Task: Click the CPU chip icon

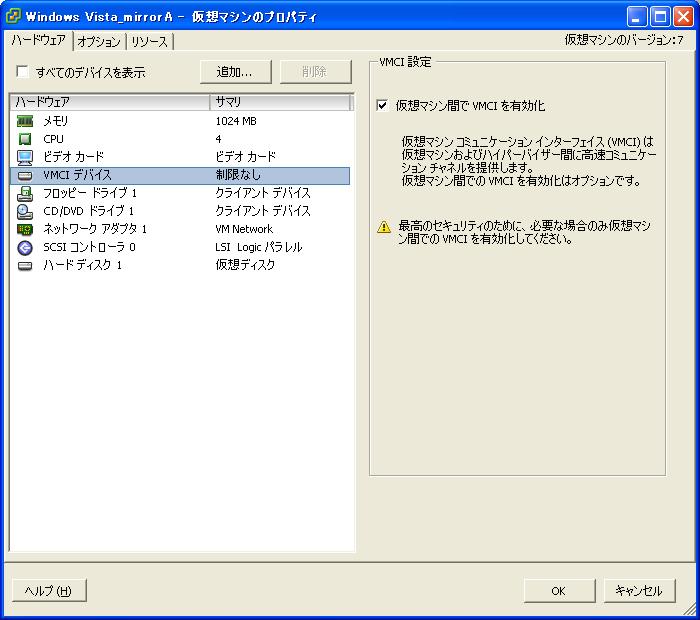Action: tap(25, 139)
